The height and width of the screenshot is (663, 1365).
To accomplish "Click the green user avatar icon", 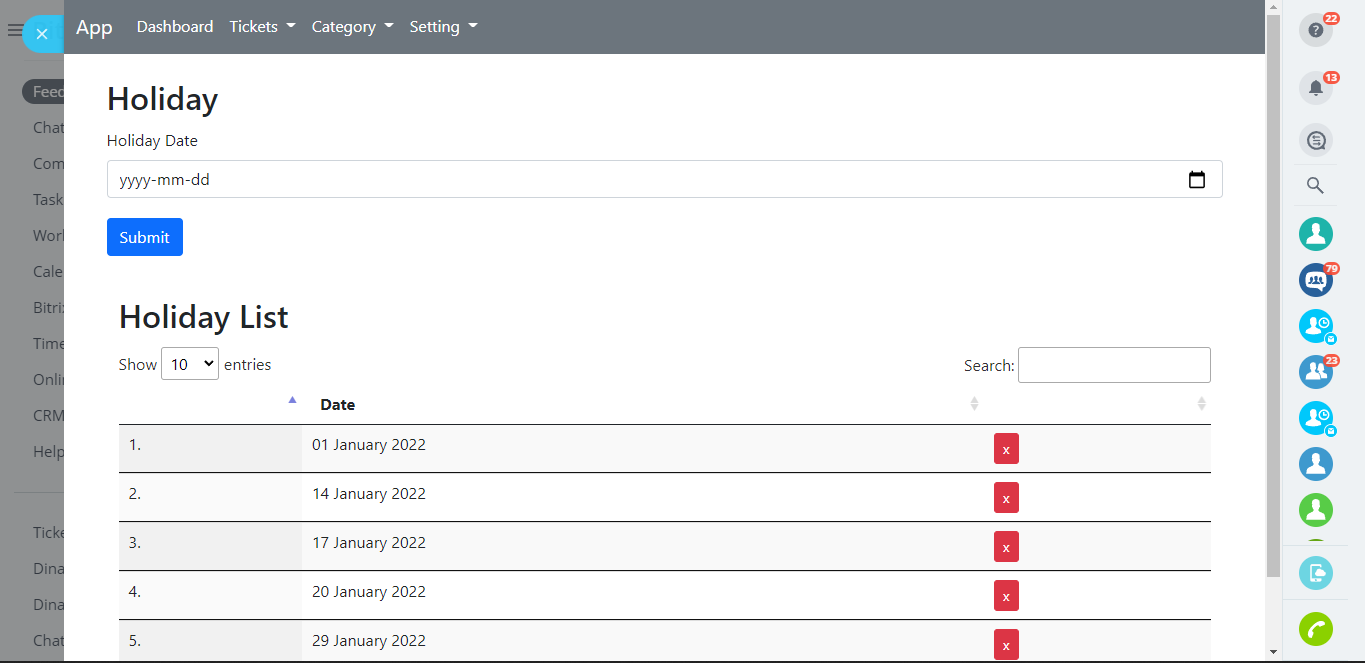I will click(1315, 510).
